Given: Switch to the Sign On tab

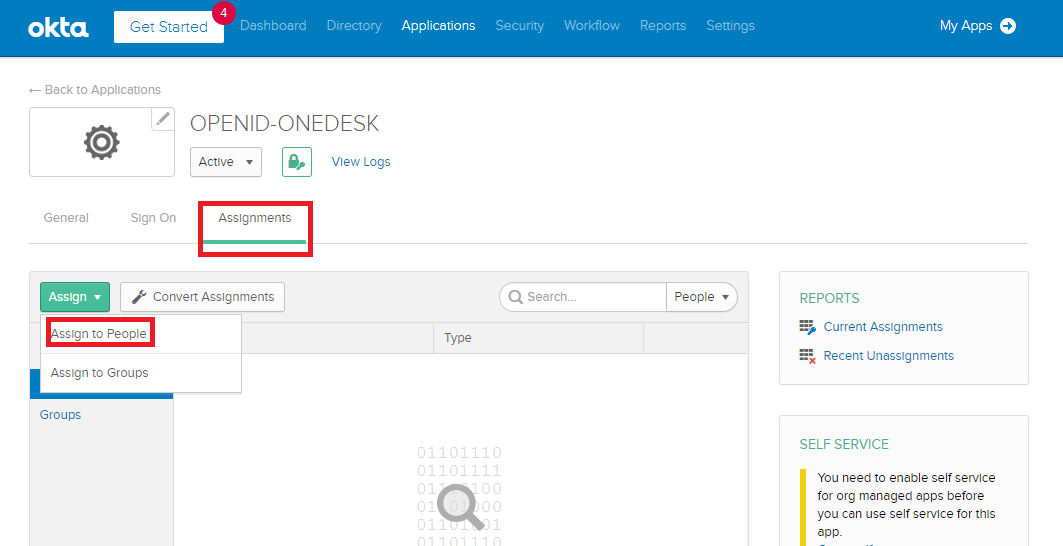Looking at the screenshot, I should click(x=153, y=218).
